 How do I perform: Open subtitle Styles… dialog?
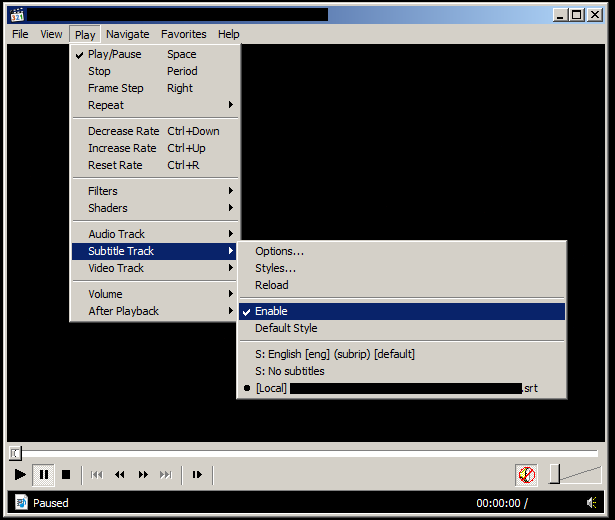click(402, 268)
